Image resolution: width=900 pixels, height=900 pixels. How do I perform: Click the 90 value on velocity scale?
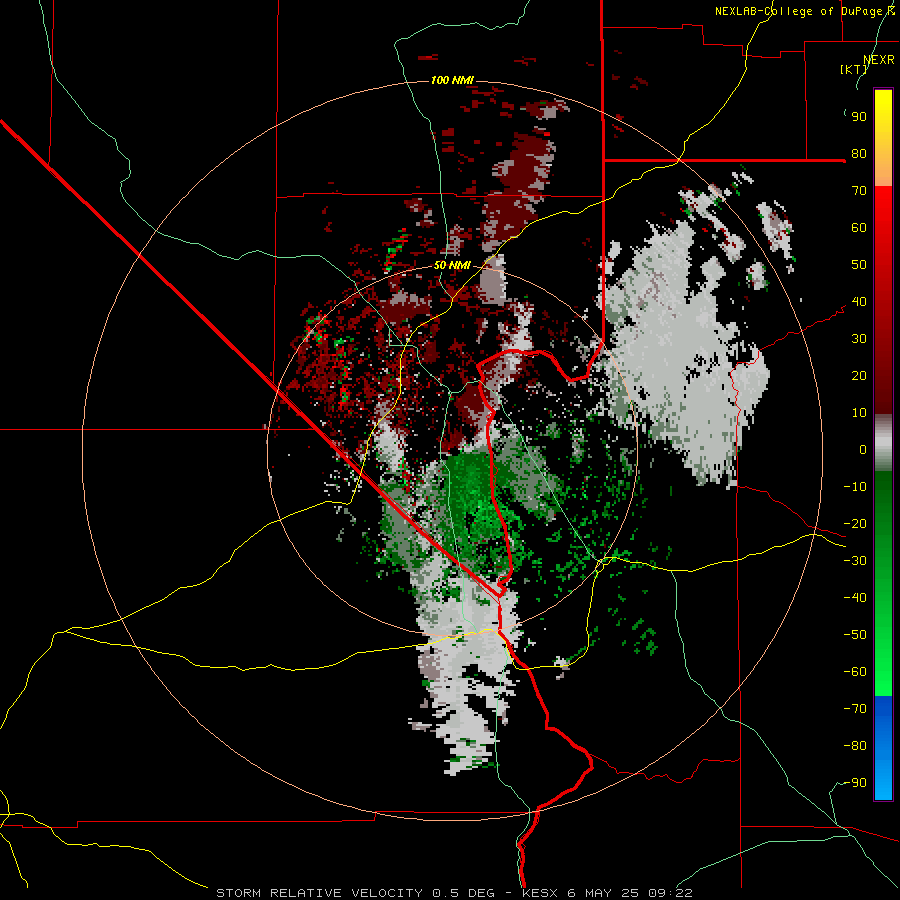[859, 117]
